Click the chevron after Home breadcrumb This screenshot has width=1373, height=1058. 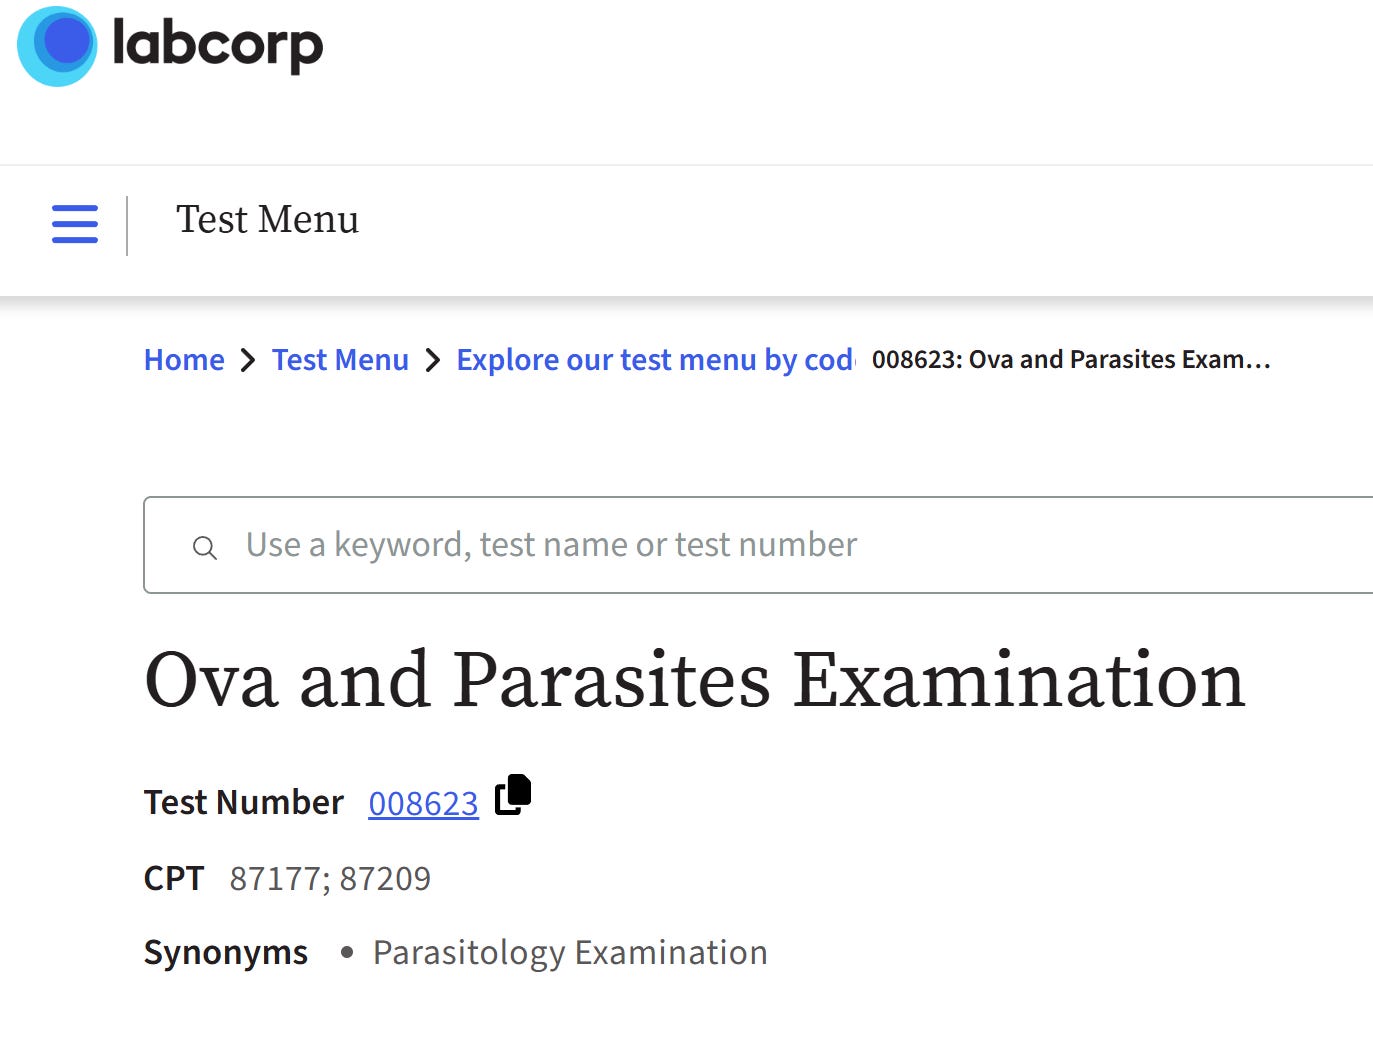click(x=248, y=360)
